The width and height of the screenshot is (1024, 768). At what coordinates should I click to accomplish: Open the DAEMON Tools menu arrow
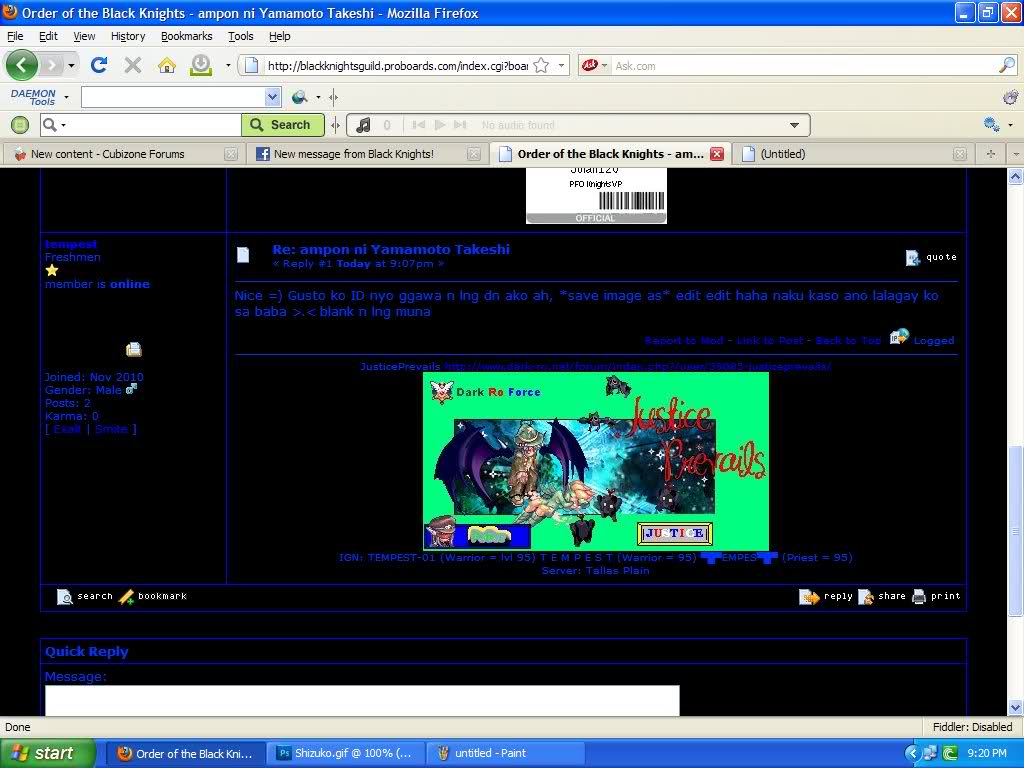66,98
